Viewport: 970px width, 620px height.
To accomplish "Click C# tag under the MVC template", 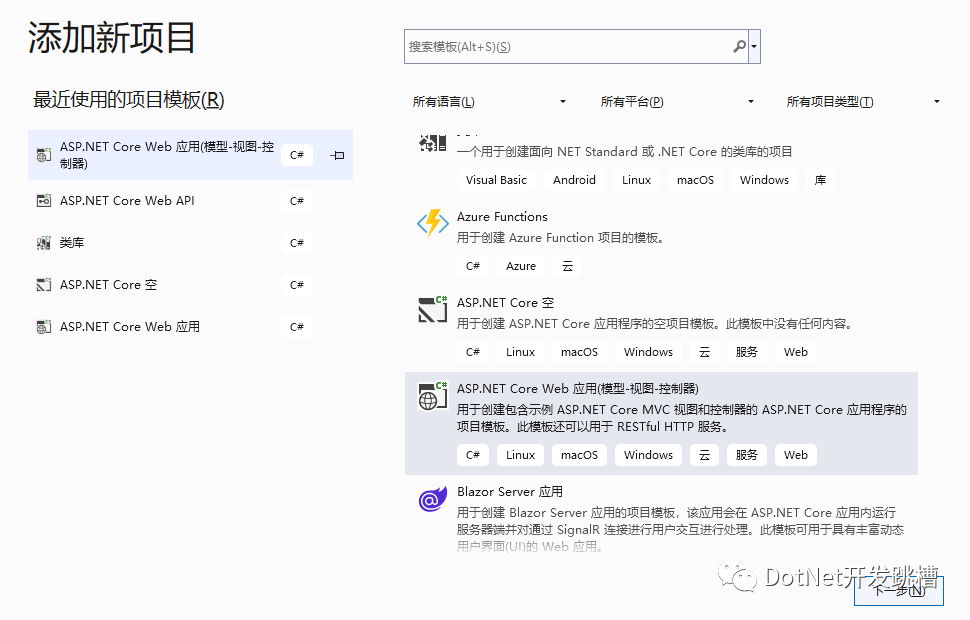I will [x=473, y=455].
